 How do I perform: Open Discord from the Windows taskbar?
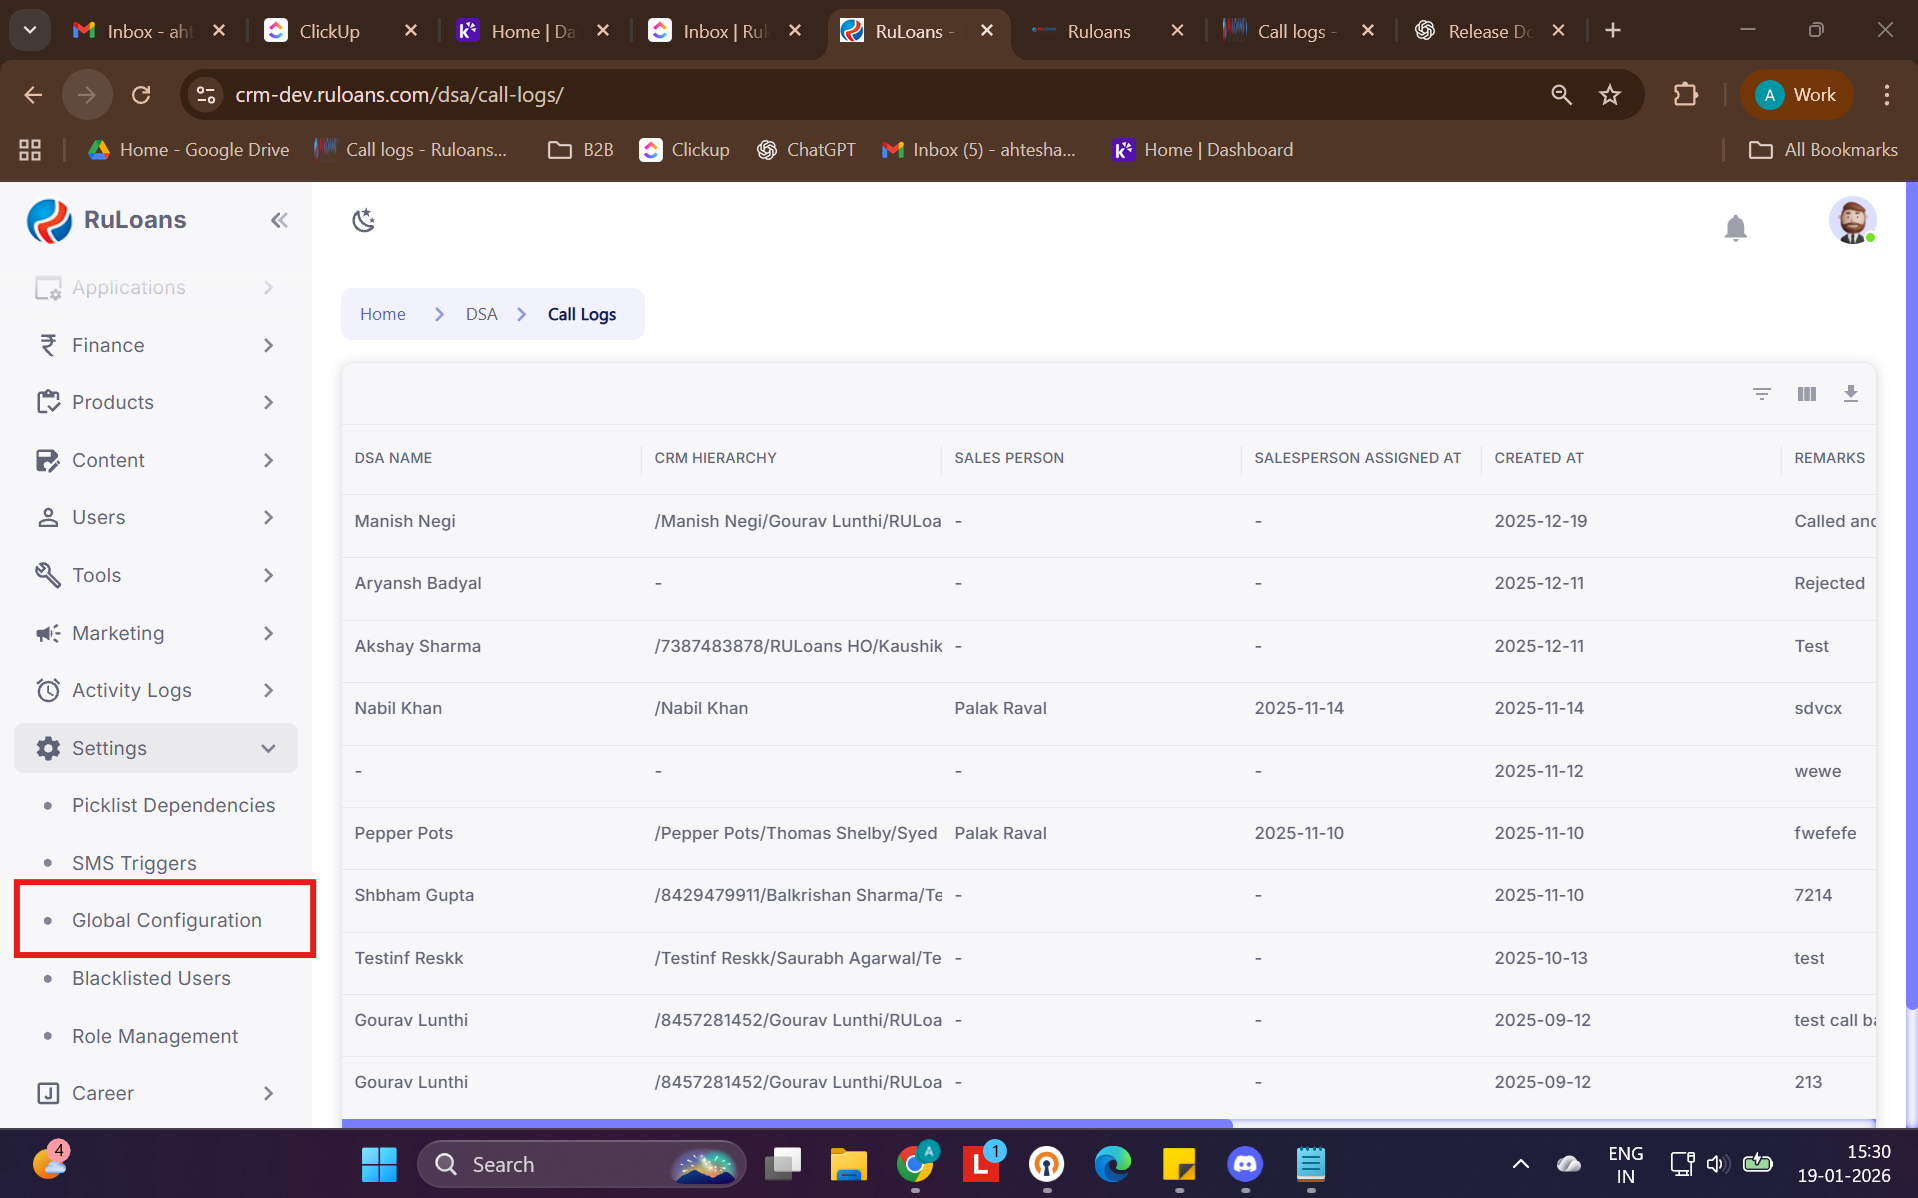[1244, 1164]
